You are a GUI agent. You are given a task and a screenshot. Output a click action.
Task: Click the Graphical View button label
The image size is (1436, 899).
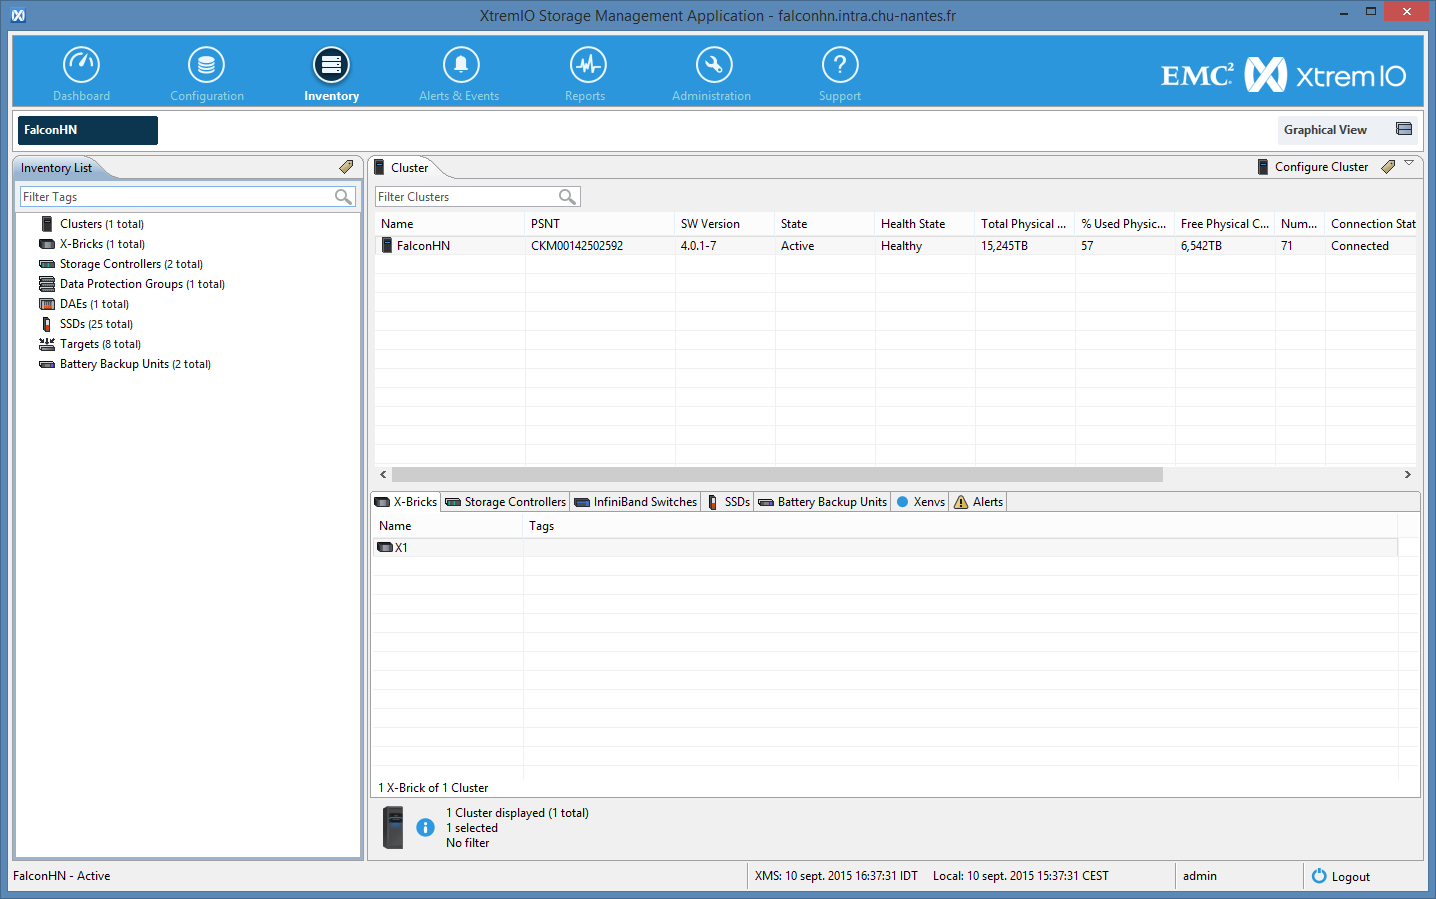point(1325,130)
